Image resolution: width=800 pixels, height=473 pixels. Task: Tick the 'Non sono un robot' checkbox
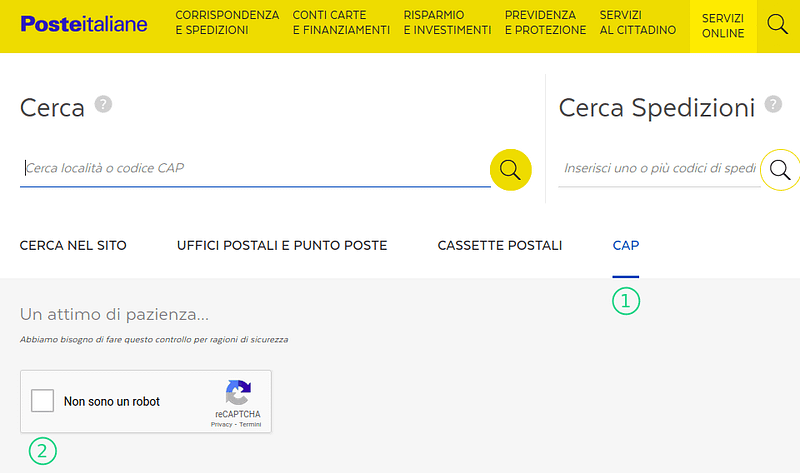(x=42, y=401)
